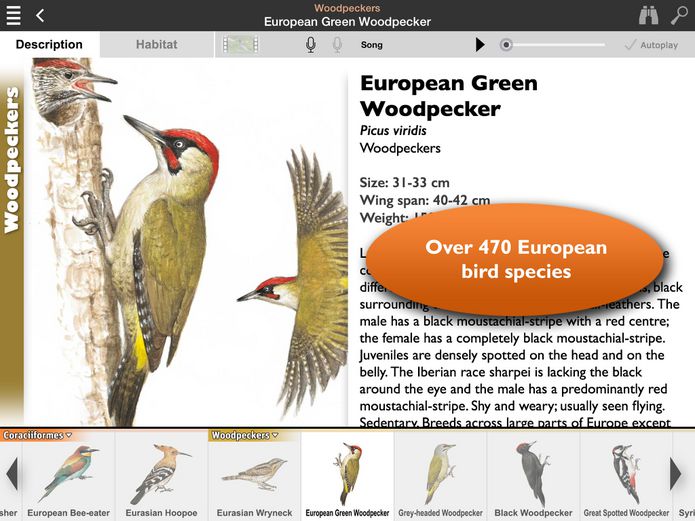Select the greyed-out microphone icon
Screen dimensions: 695x521
point(337,45)
